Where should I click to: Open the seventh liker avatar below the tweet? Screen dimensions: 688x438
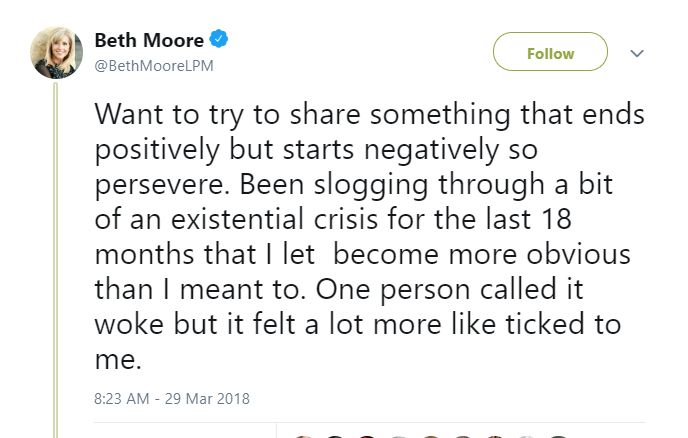coord(495,435)
